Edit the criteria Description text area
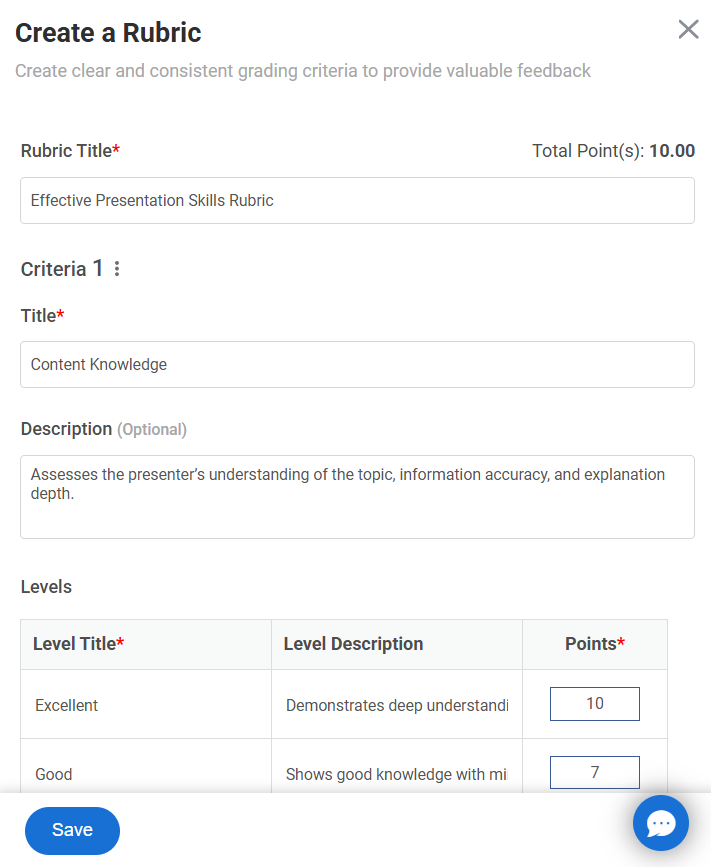The height and width of the screenshot is (867, 711). point(357,497)
